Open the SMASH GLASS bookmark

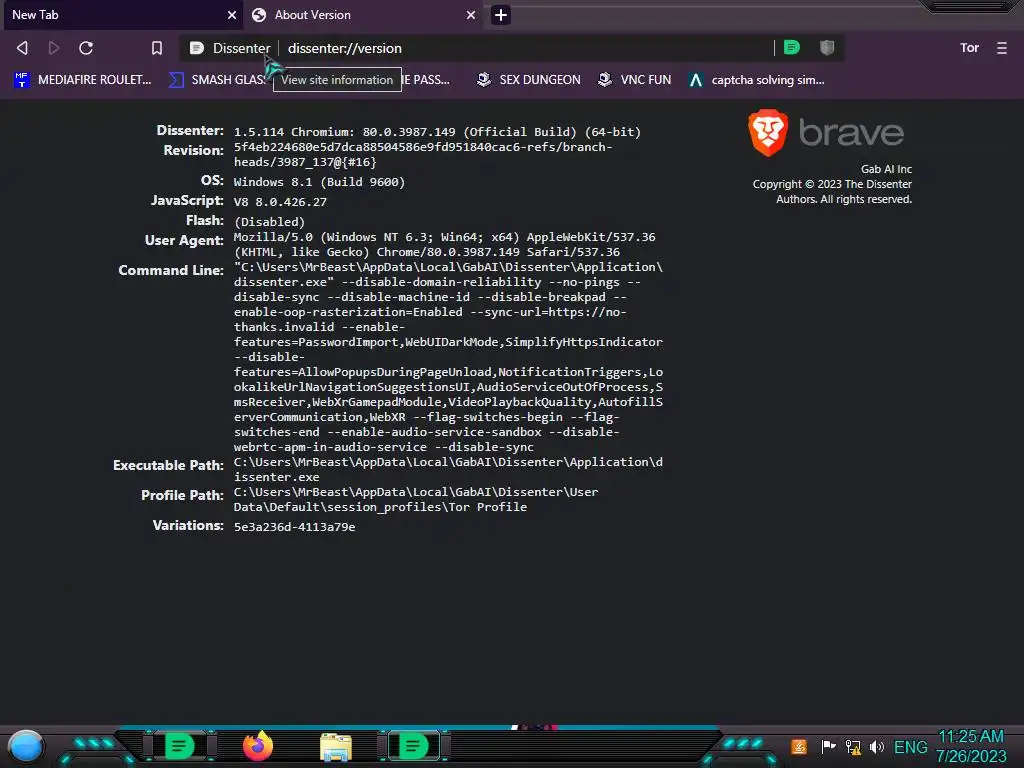217,80
